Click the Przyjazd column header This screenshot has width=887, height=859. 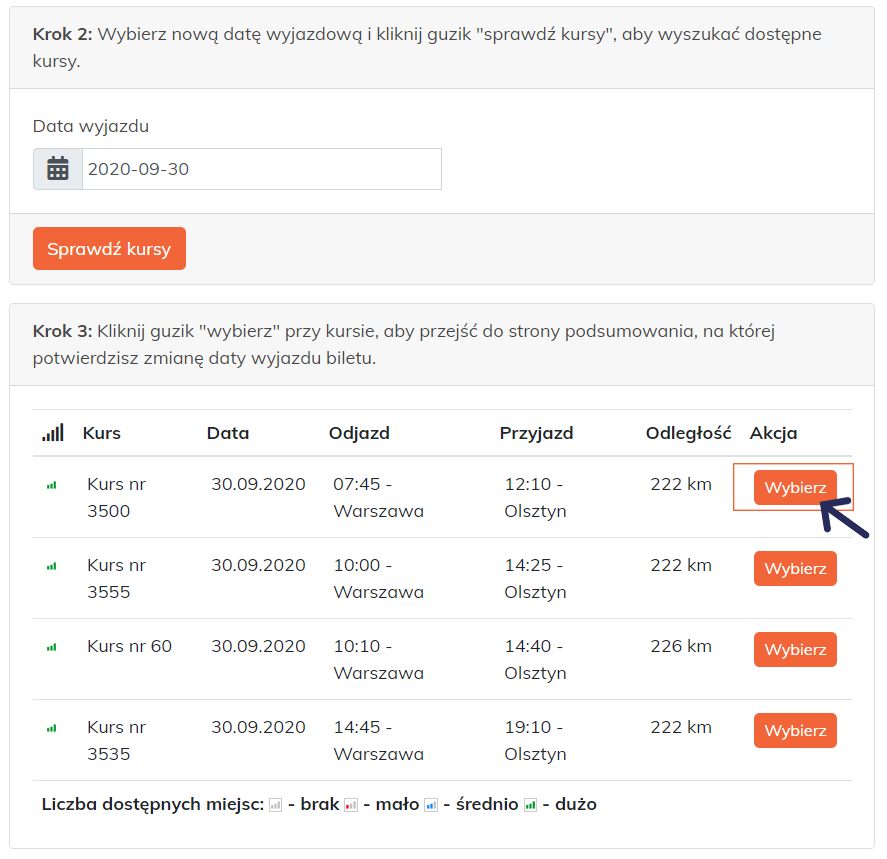pyautogui.click(x=536, y=433)
